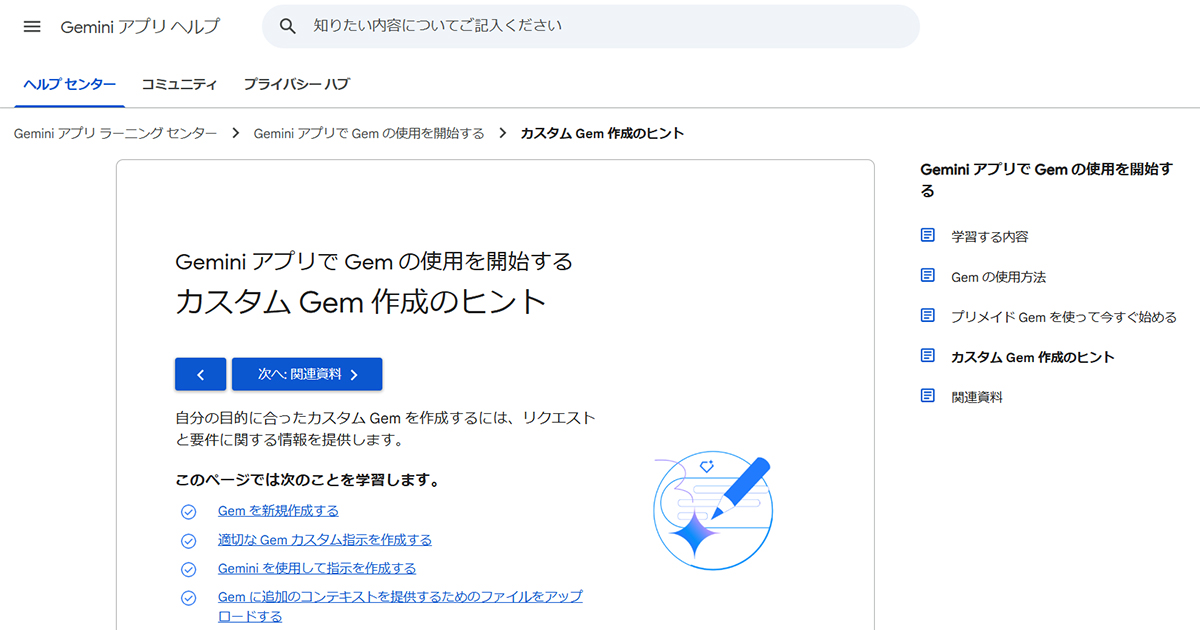Click checkmark icon beside Gem に追加のコンテキスト link
This screenshot has width=1200, height=630.
(188, 598)
